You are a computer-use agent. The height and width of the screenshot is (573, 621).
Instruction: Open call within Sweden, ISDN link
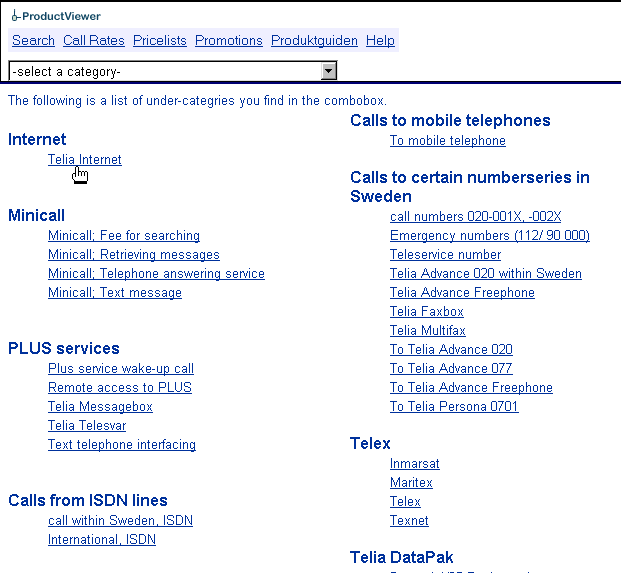coord(120,520)
